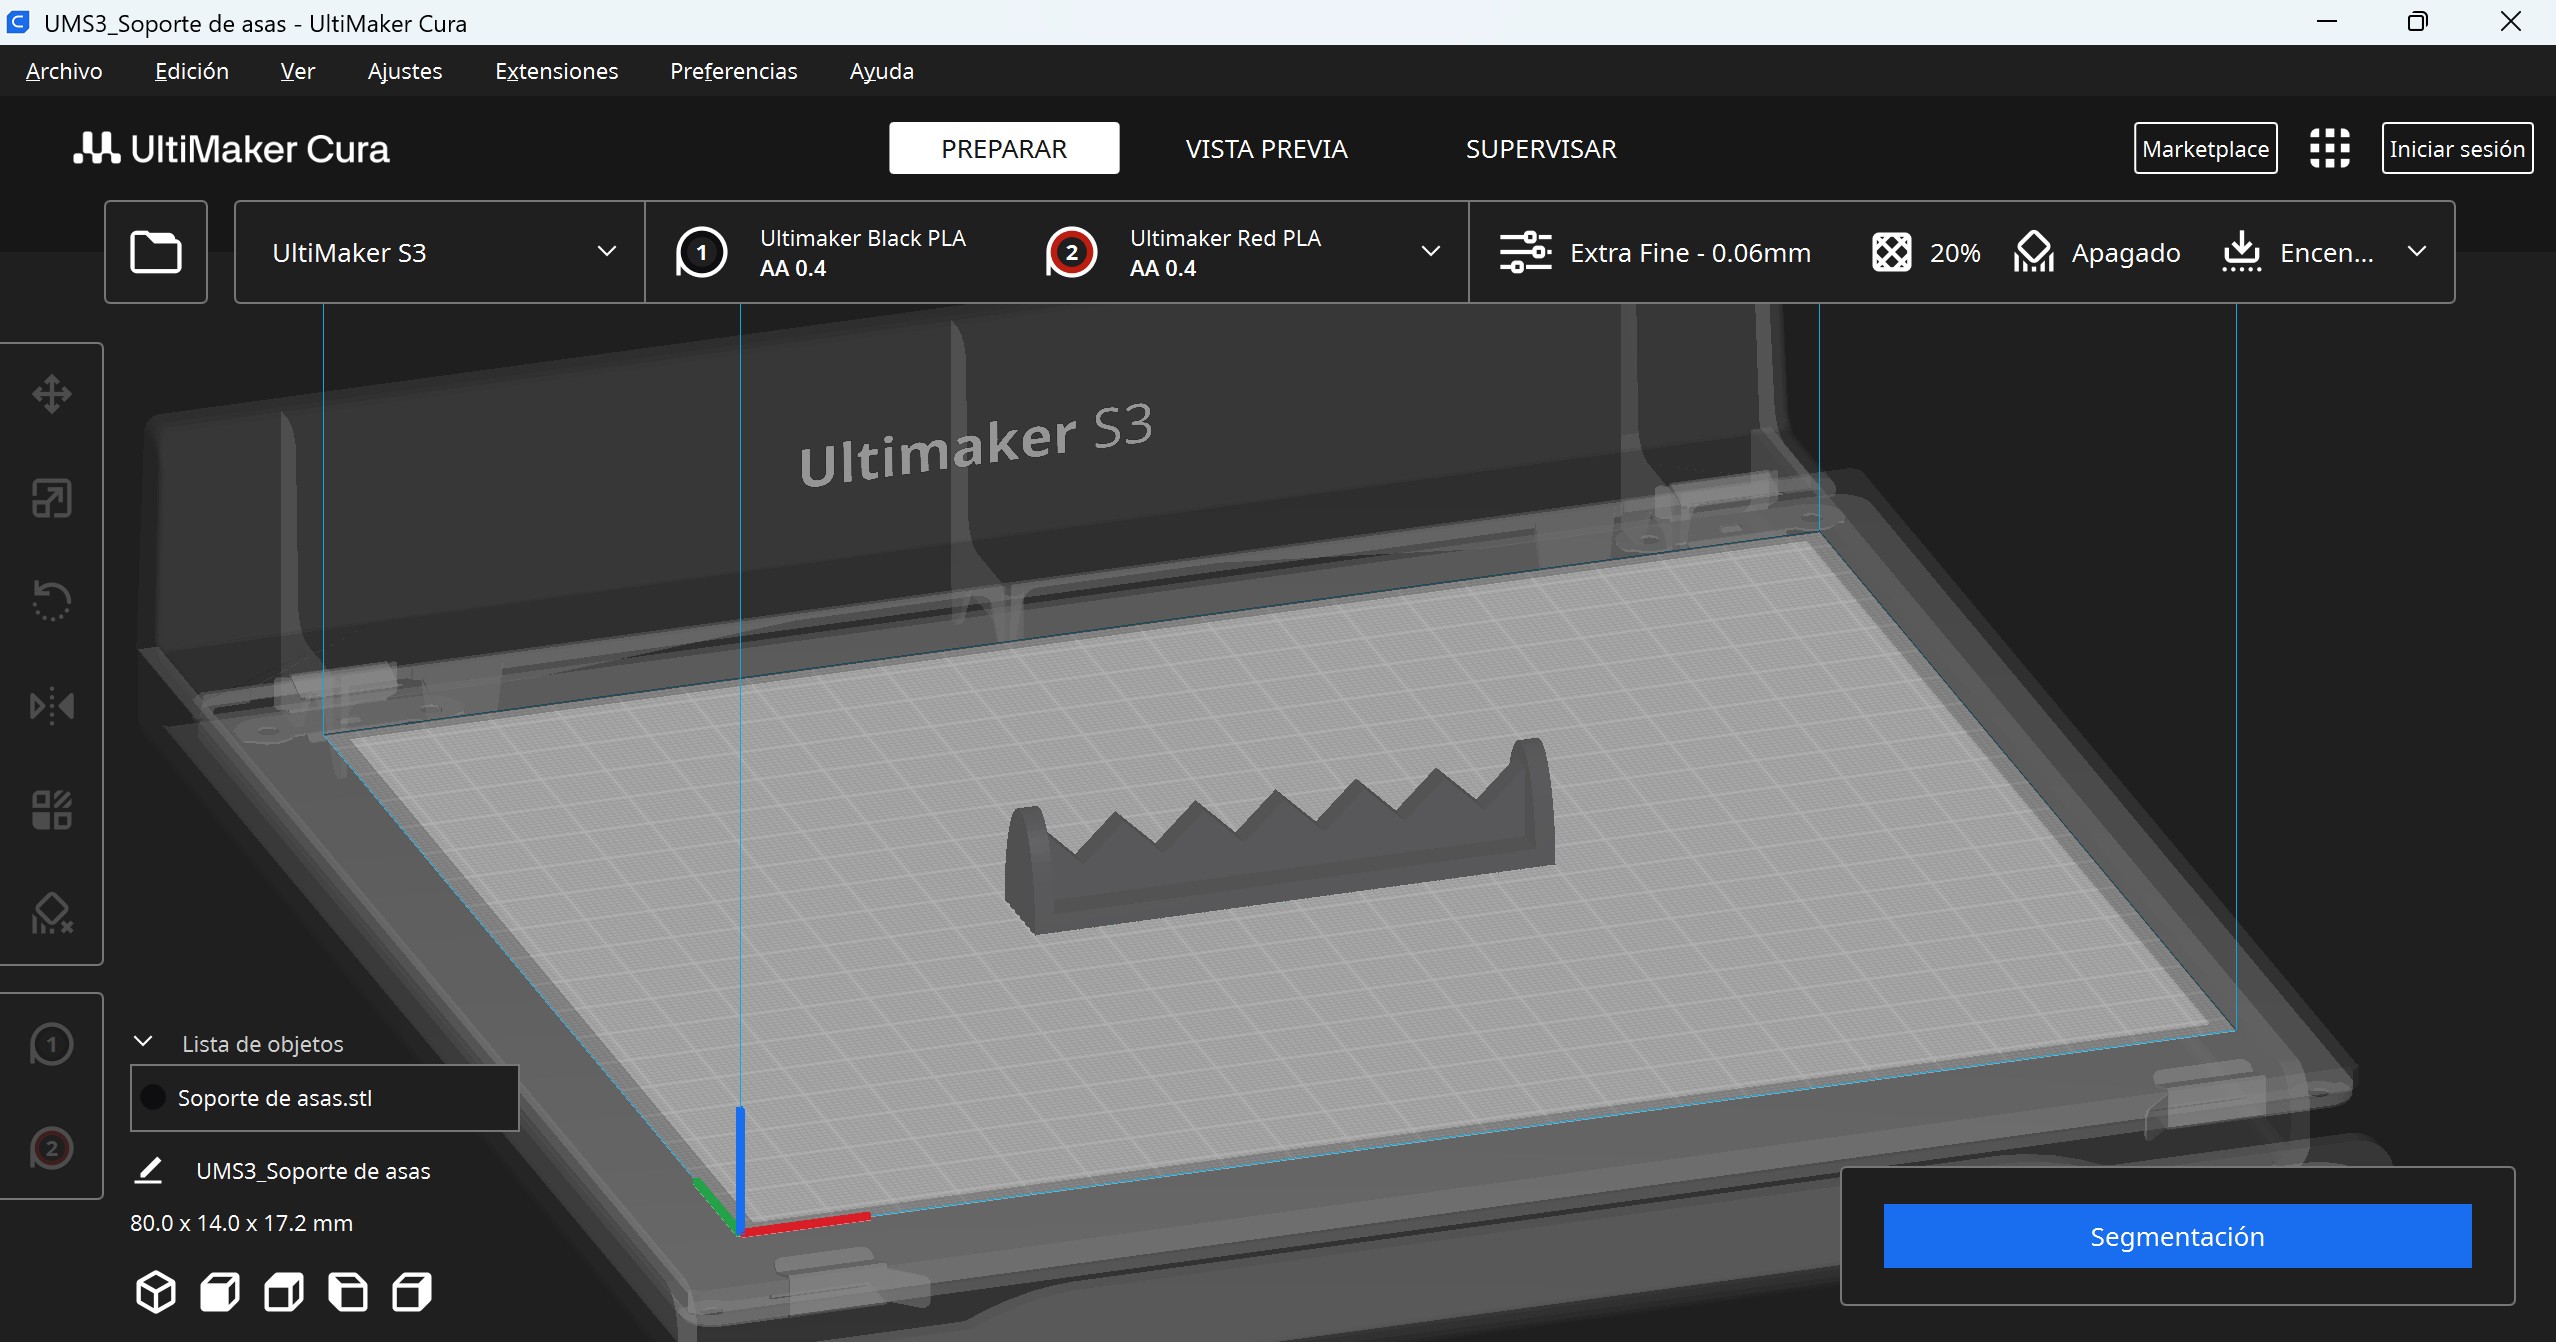
Task: Expand the UltiMaker S3 printer dropdown
Action: (x=606, y=252)
